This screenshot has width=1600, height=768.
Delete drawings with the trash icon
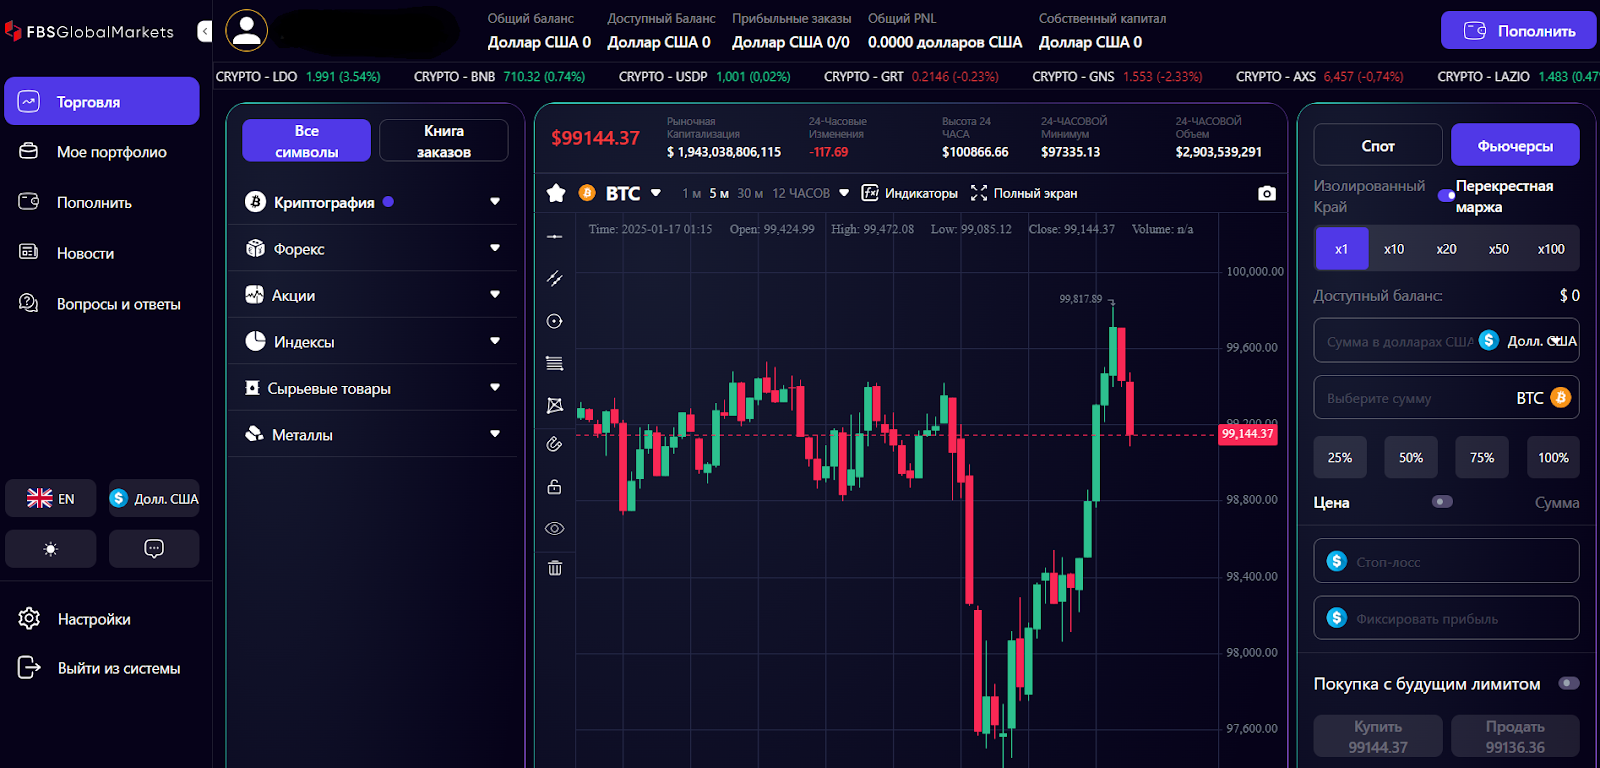[x=555, y=568]
